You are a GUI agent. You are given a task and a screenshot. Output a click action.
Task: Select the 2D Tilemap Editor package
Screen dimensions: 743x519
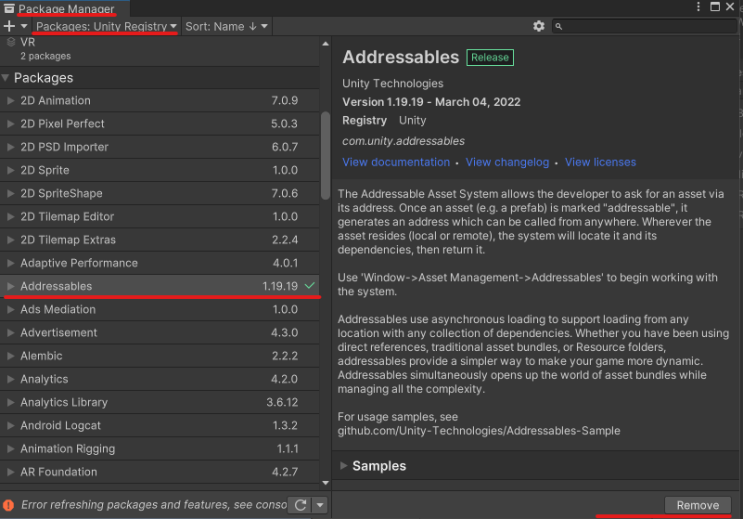(x=160, y=217)
